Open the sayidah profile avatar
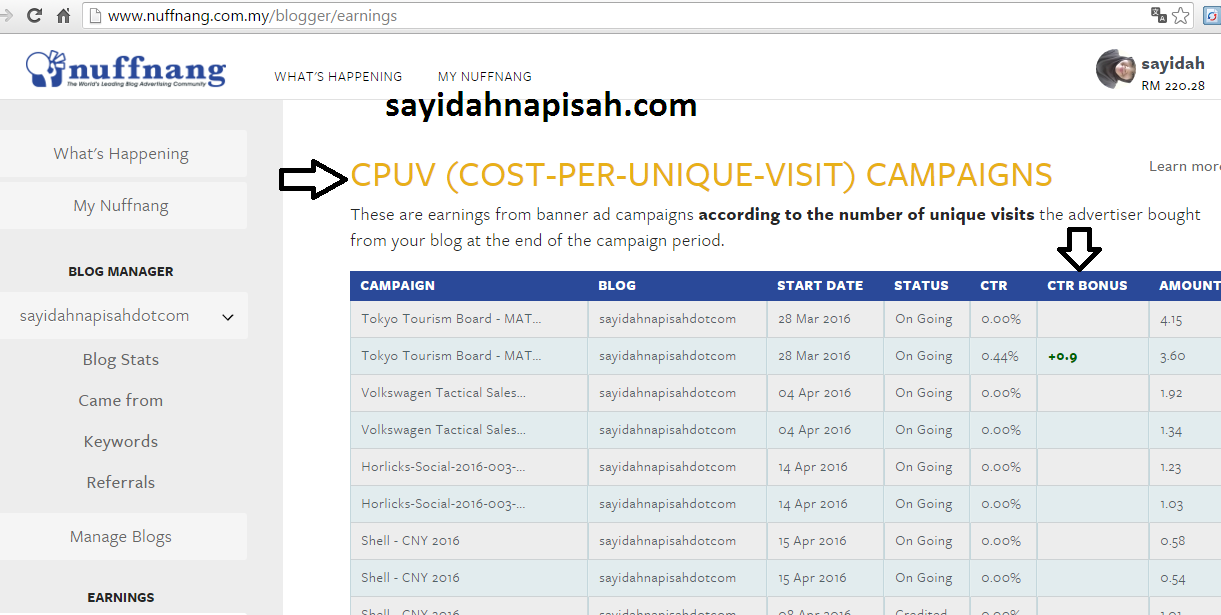The image size is (1221, 615). (1115, 68)
